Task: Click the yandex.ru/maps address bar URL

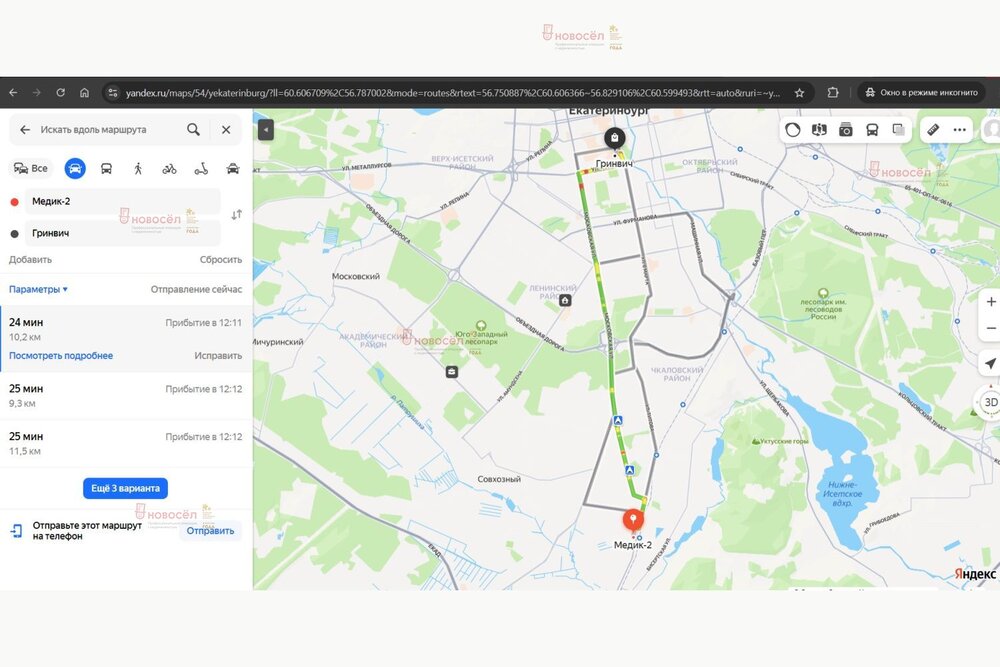Action: (x=453, y=93)
